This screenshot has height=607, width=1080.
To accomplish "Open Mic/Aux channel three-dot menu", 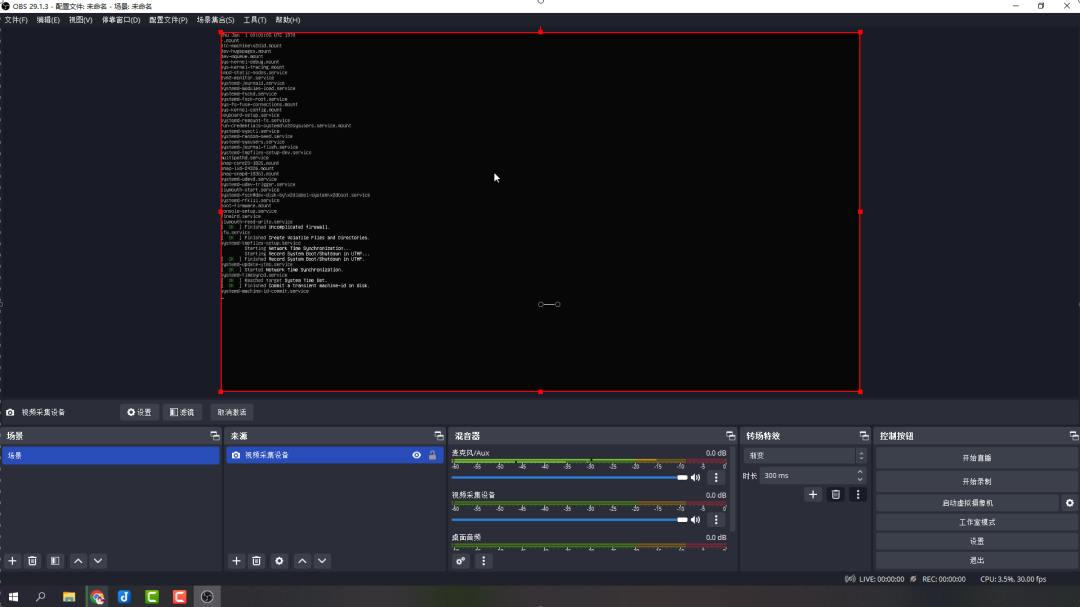I will tap(716, 477).
